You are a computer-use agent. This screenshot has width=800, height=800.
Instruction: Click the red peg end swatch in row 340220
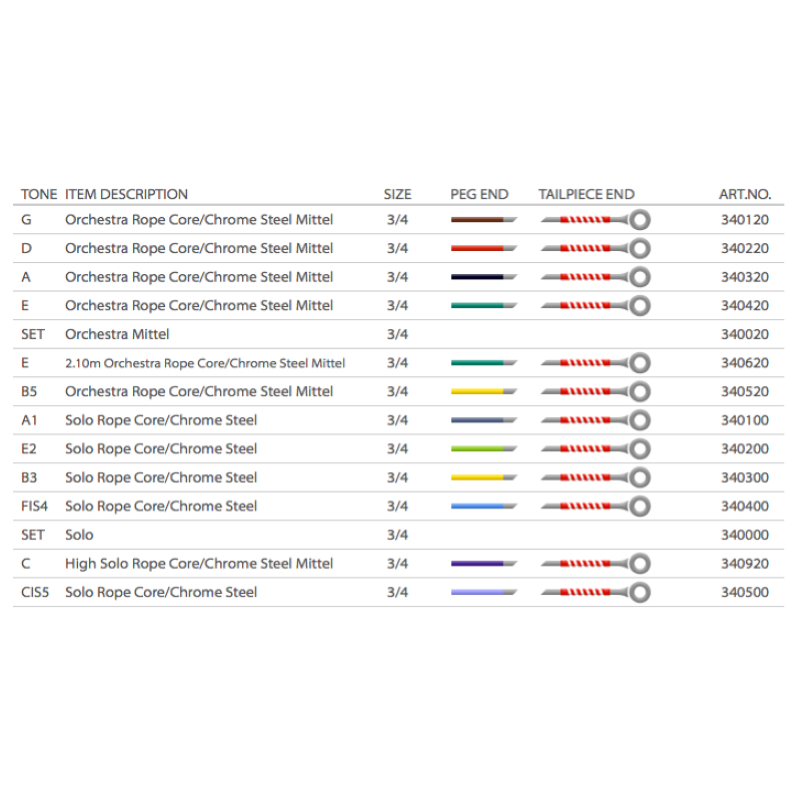click(x=484, y=248)
